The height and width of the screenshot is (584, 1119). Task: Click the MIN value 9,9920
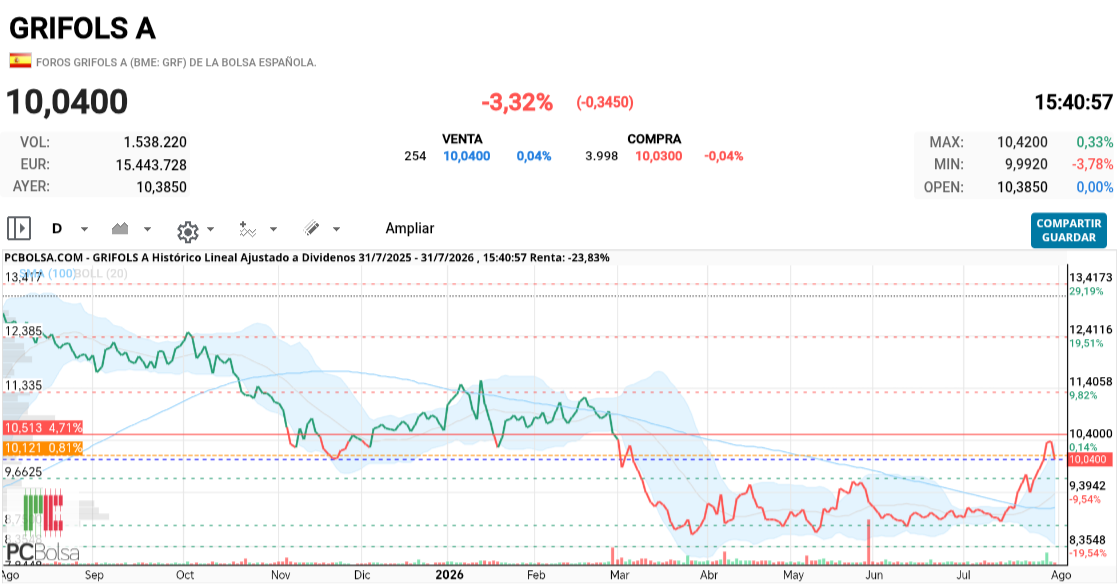pyautogui.click(x=1026, y=164)
